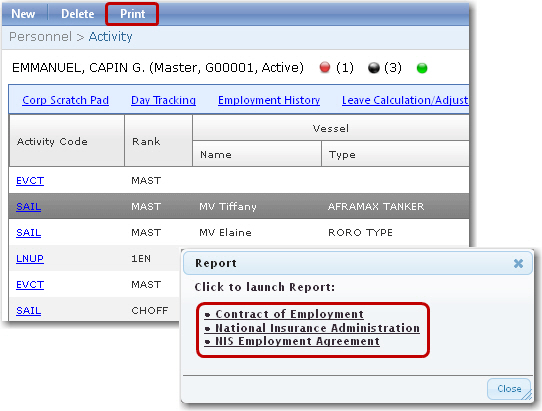Click the Close button in Report dialog
Viewport: 542px width, 411px height.
click(x=509, y=389)
